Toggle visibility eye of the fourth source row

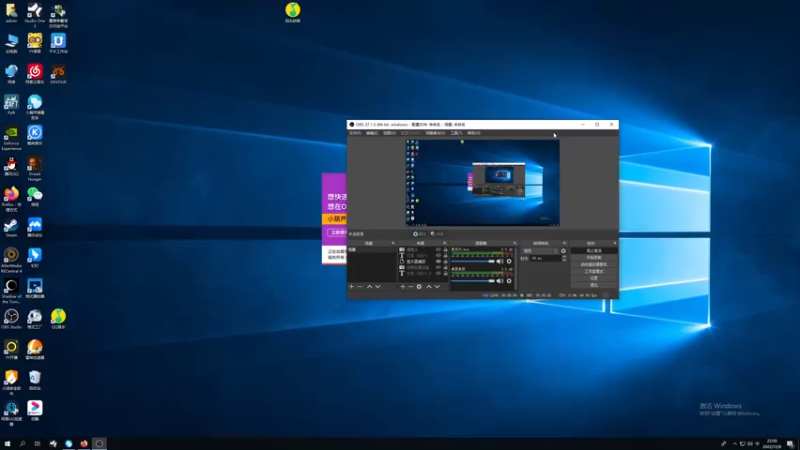coord(438,267)
